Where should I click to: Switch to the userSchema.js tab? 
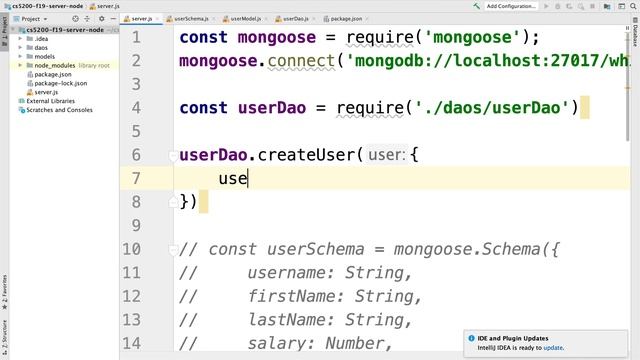click(x=191, y=19)
